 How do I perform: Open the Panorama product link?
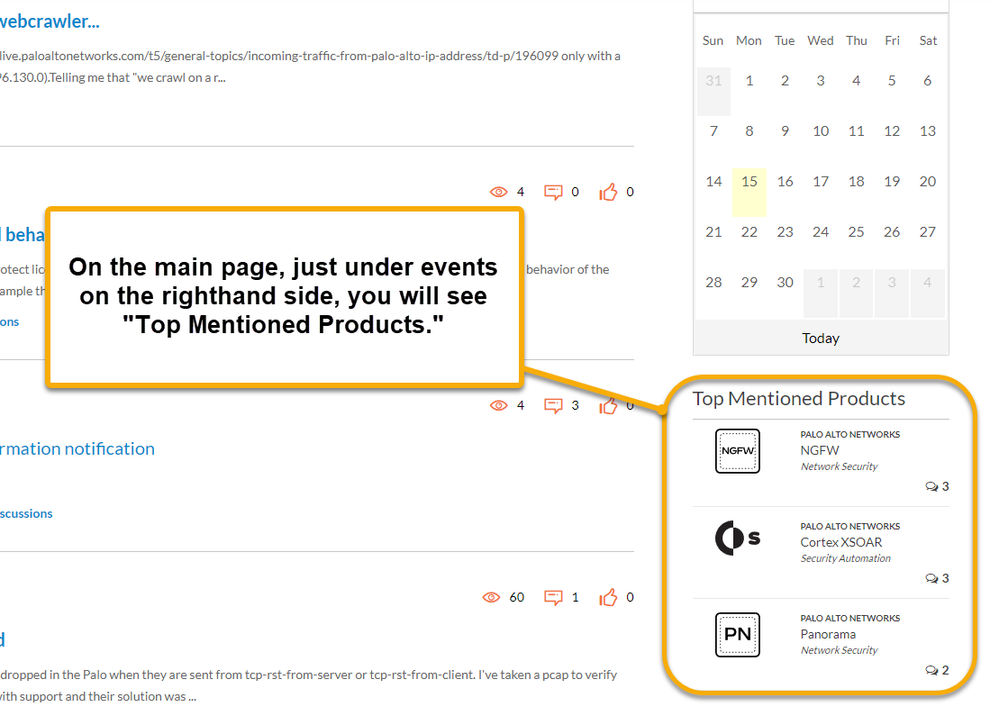coord(828,634)
